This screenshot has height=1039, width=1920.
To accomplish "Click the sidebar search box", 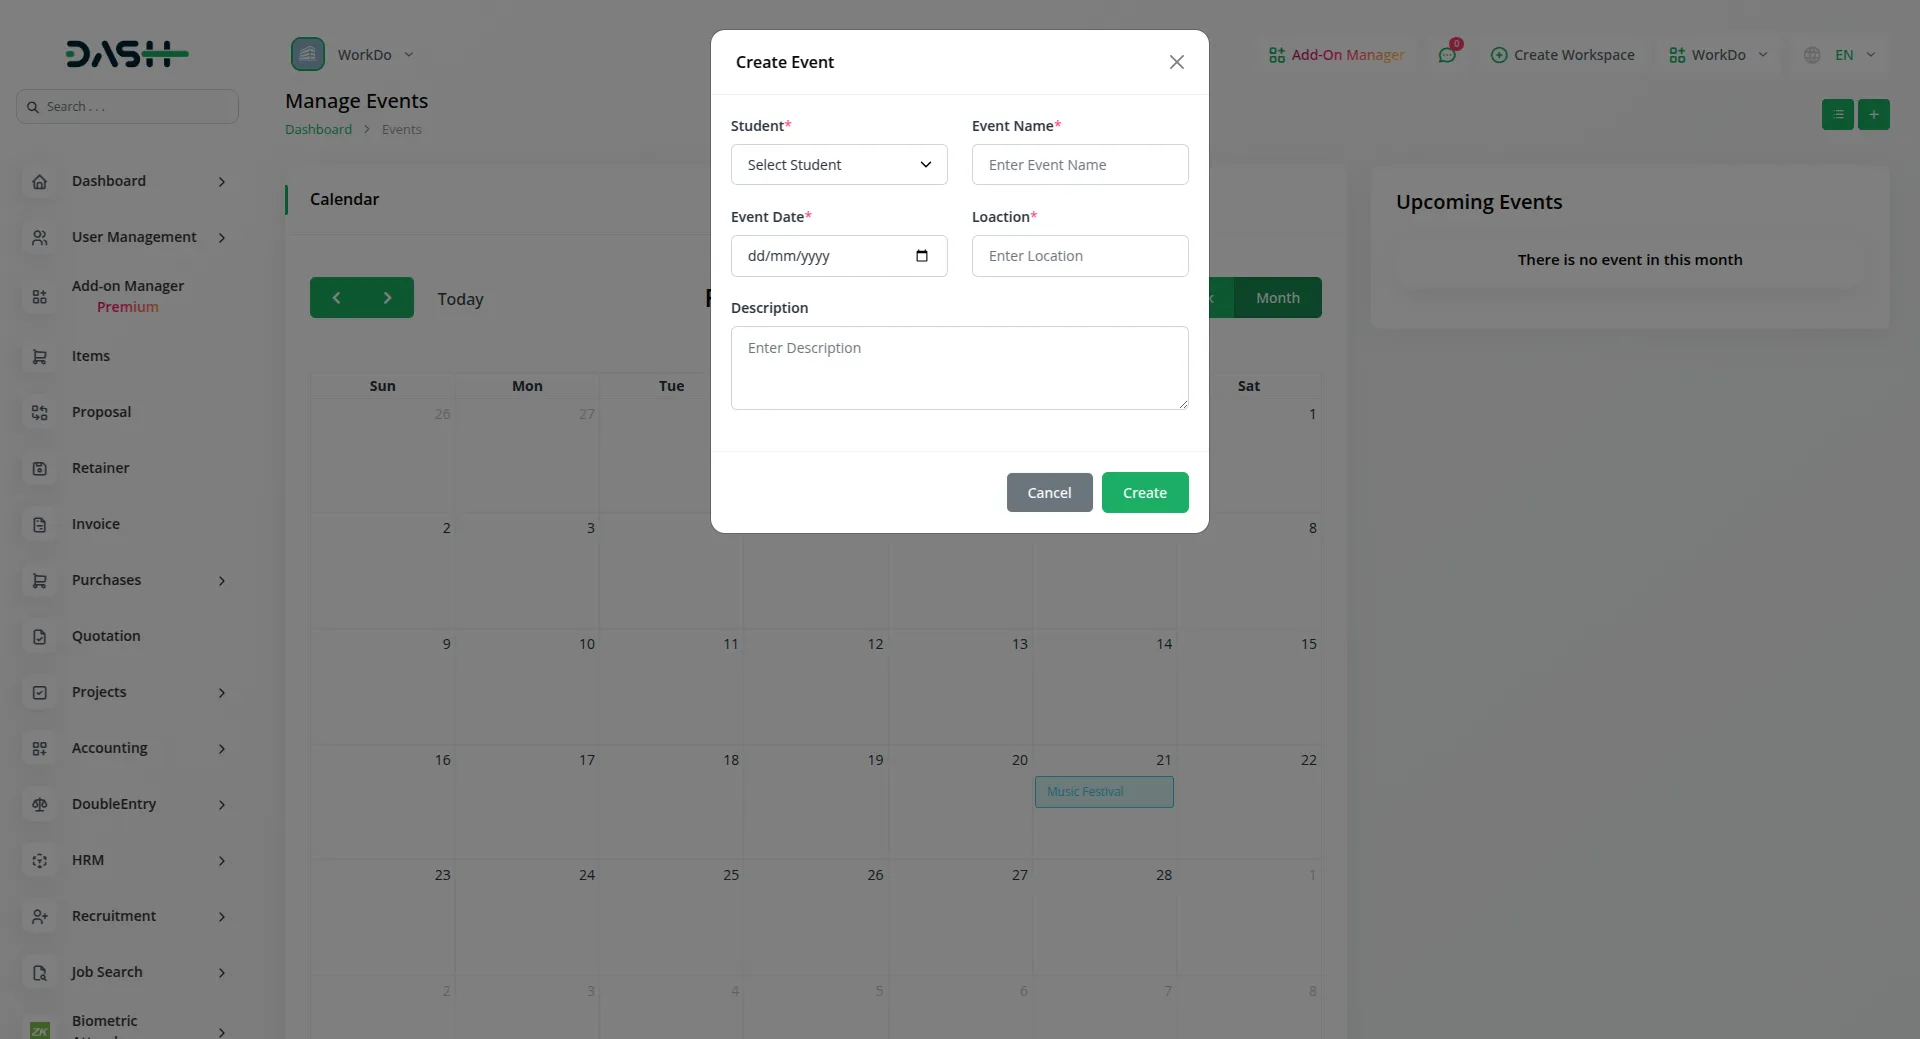I will pos(127,107).
